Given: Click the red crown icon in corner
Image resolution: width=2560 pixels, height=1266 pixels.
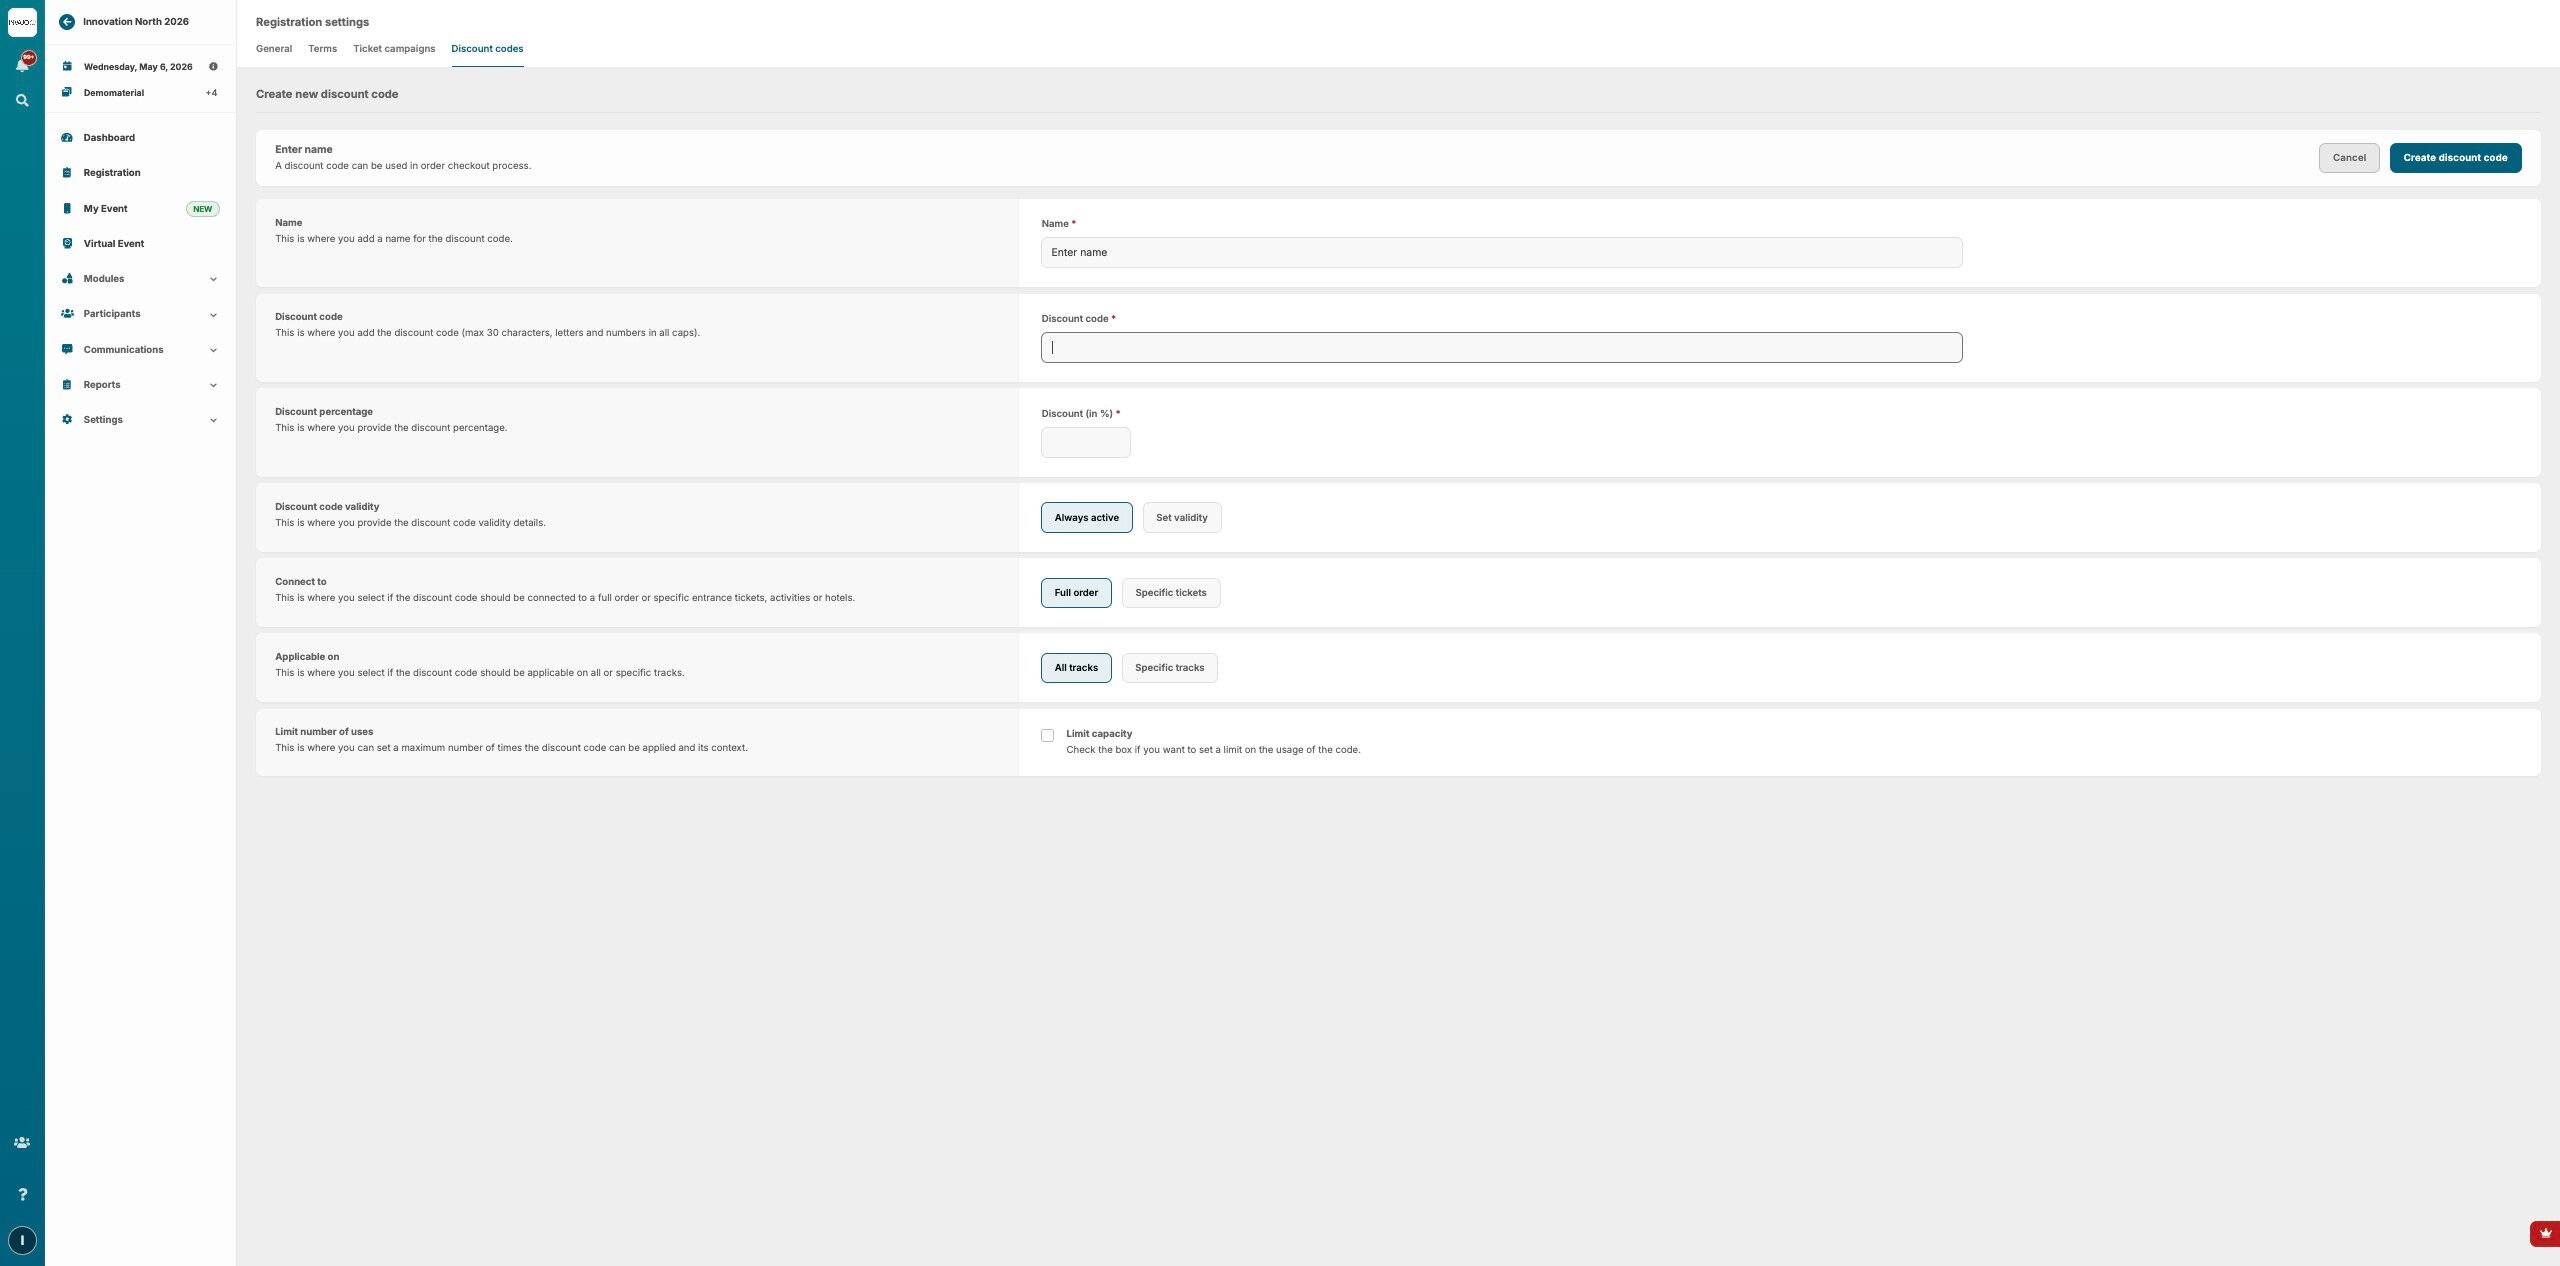Looking at the screenshot, I should point(2545,1233).
